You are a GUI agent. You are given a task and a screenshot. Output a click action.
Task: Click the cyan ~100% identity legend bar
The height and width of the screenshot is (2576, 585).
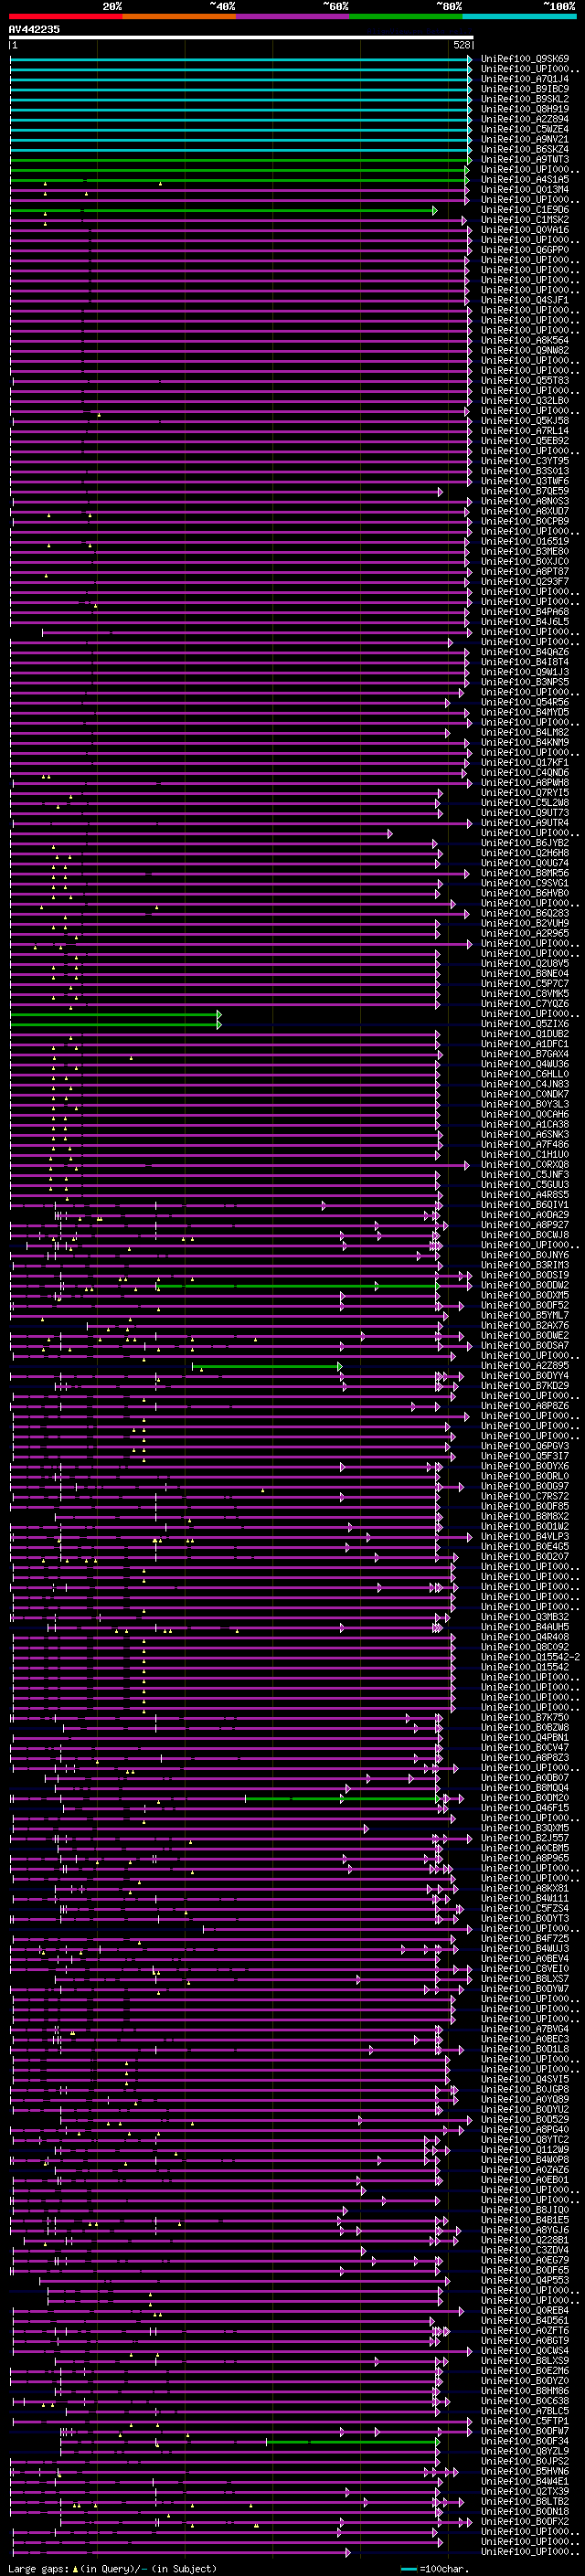click(x=518, y=16)
